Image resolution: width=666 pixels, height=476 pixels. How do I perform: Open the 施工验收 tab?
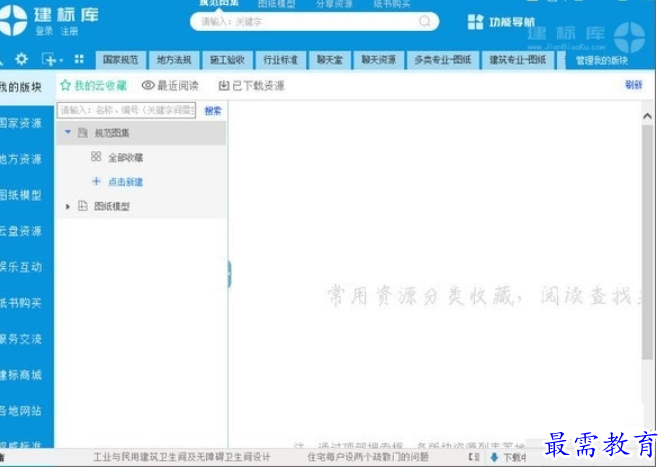click(x=227, y=60)
